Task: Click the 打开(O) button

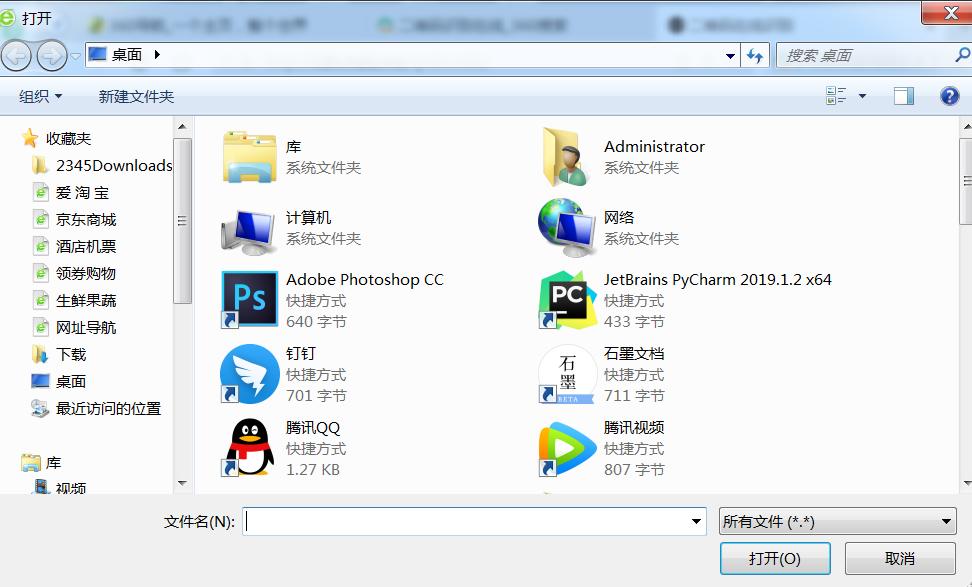Action: pos(774,558)
